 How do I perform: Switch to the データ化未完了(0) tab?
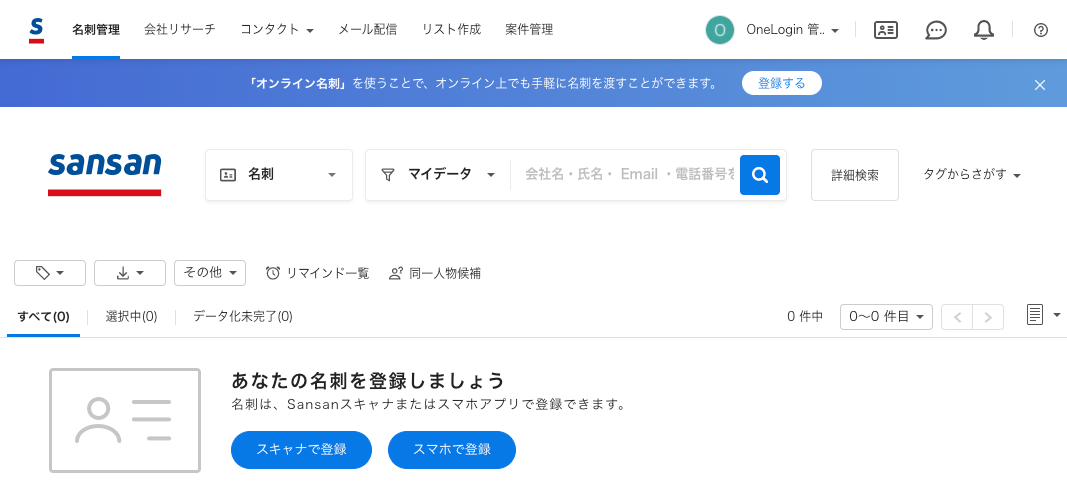(x=243, y=317)
